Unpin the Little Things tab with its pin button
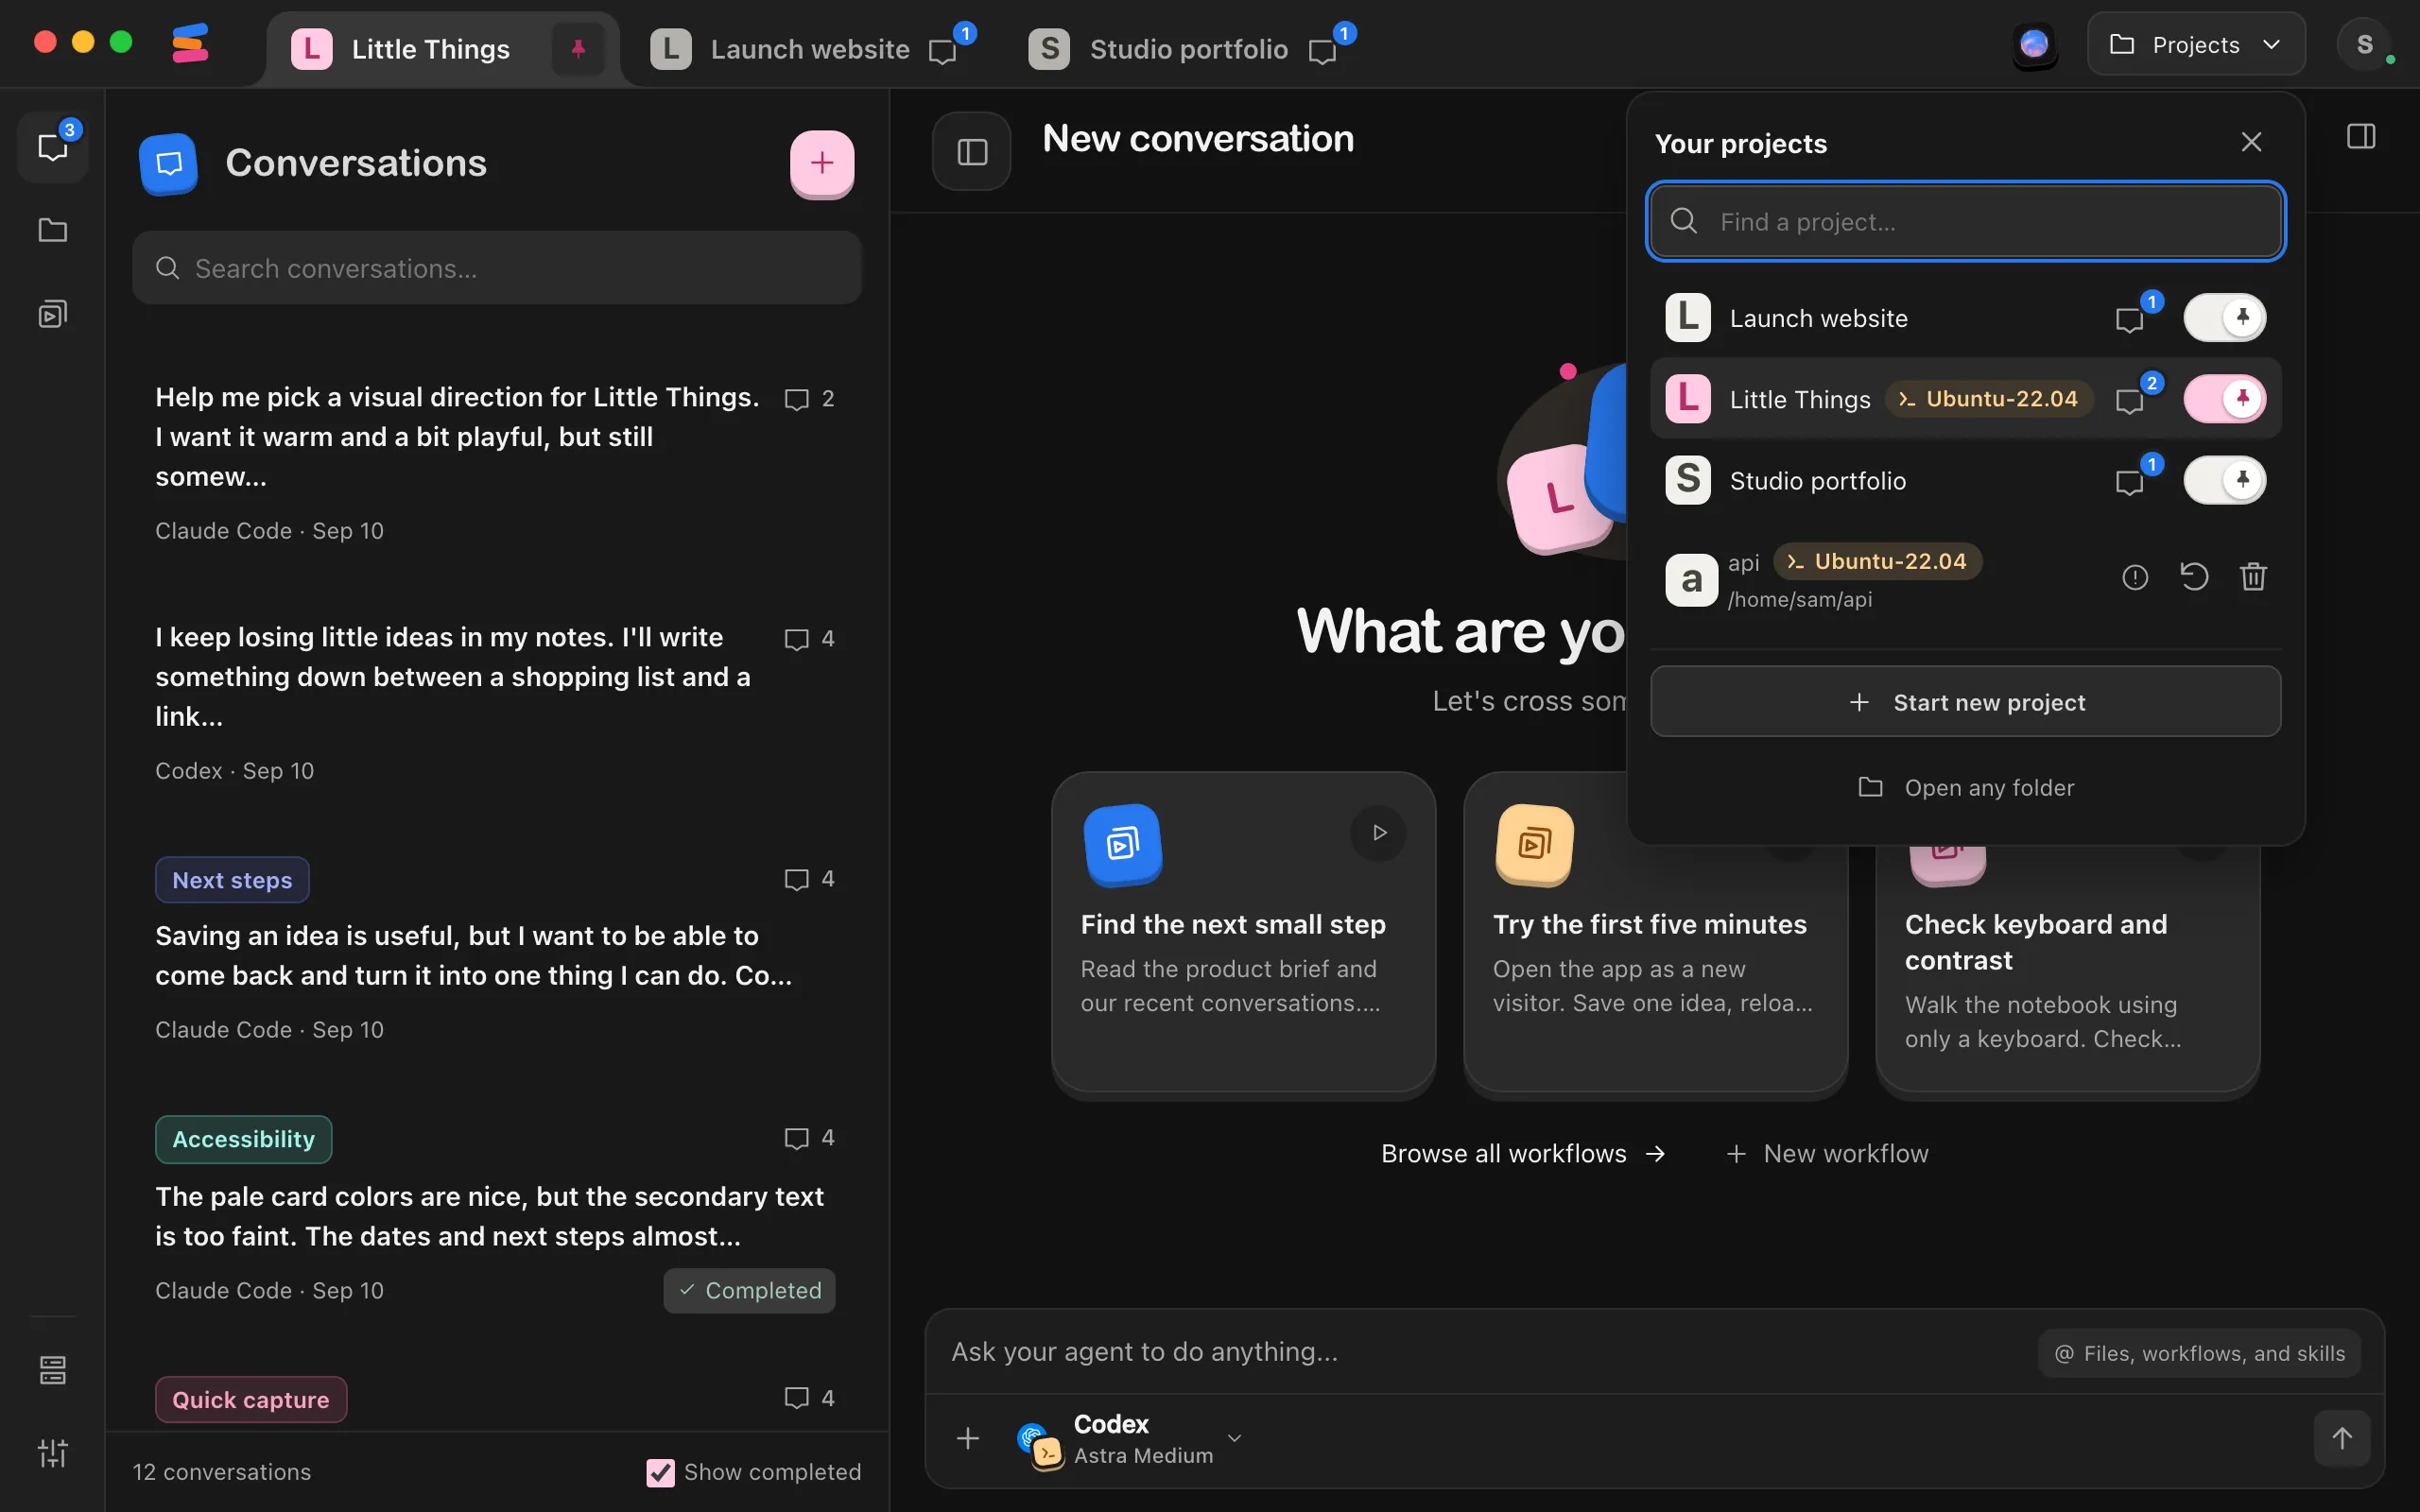This screenshot has width=2420, height=1512. coord(578,49)
